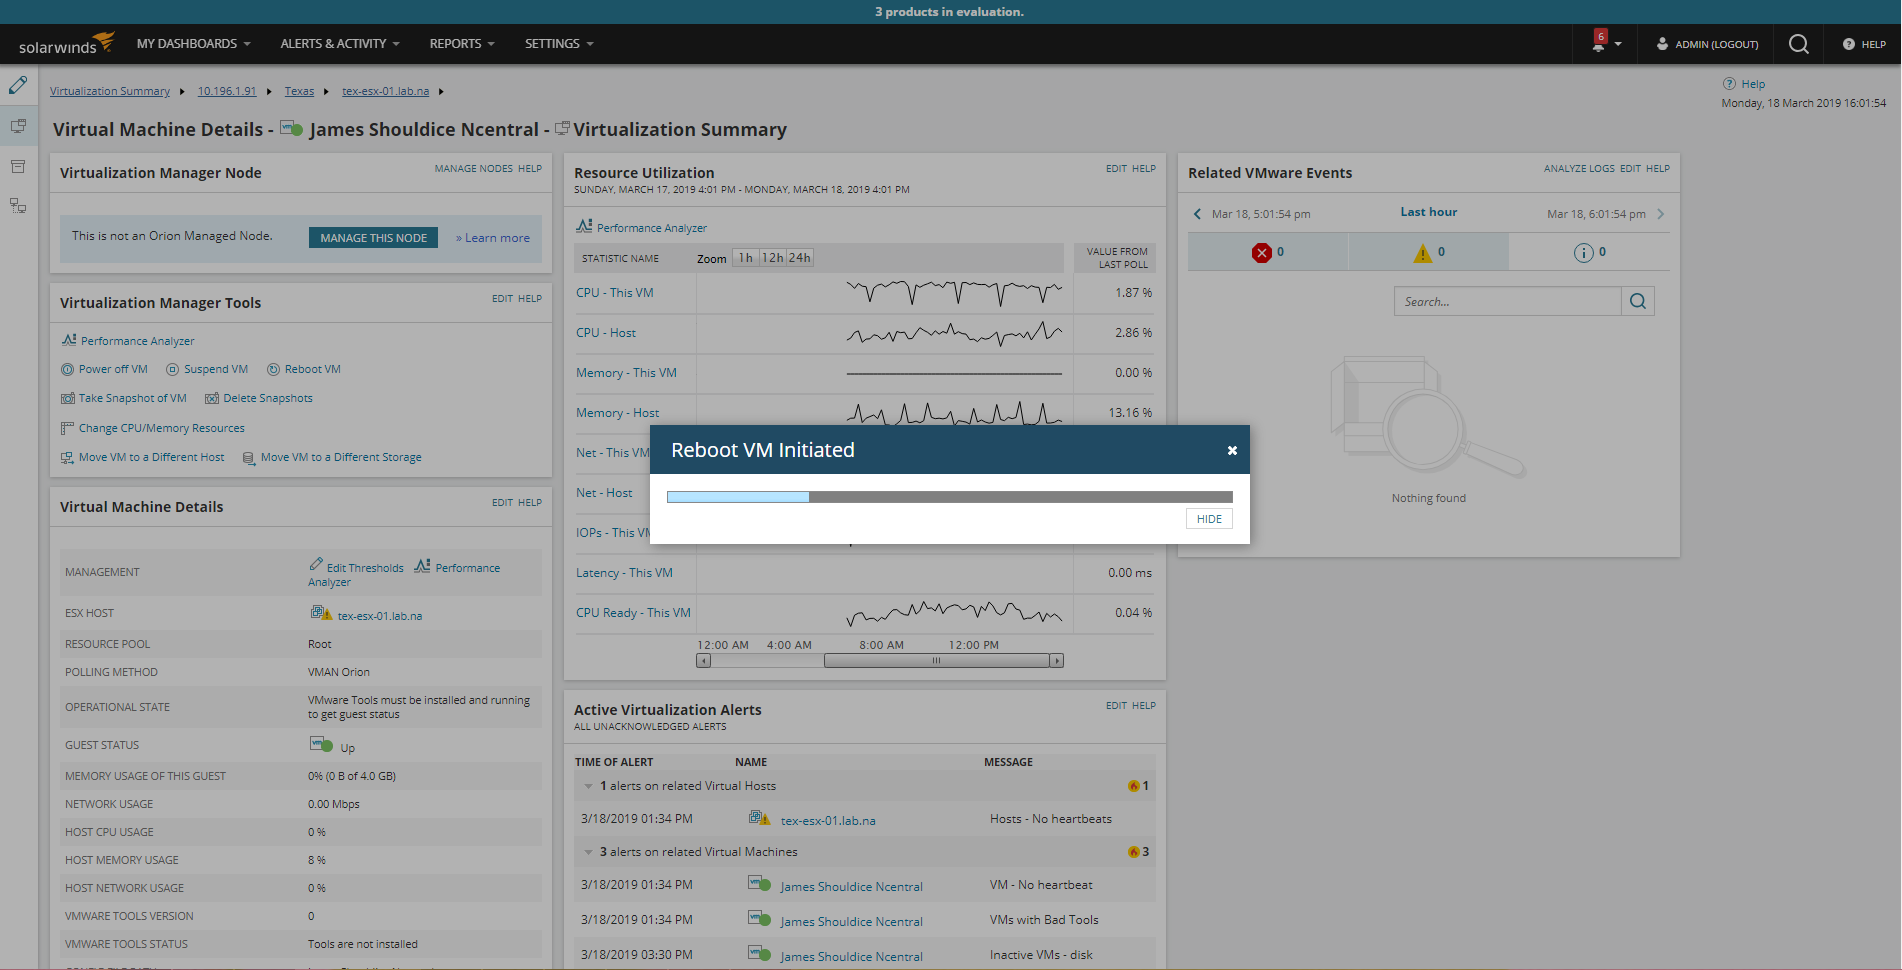Click the Help question mark icon below top bar
The height and width of the screenshot is (970, 1902).
pyautogui.click(x=1729, y=84)
